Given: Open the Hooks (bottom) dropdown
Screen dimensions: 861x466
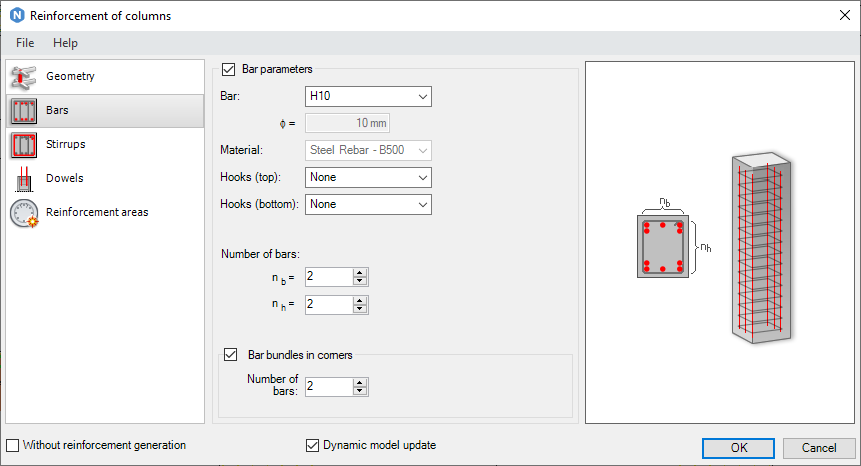Looking at the screenshot, I should pos(368,204).
